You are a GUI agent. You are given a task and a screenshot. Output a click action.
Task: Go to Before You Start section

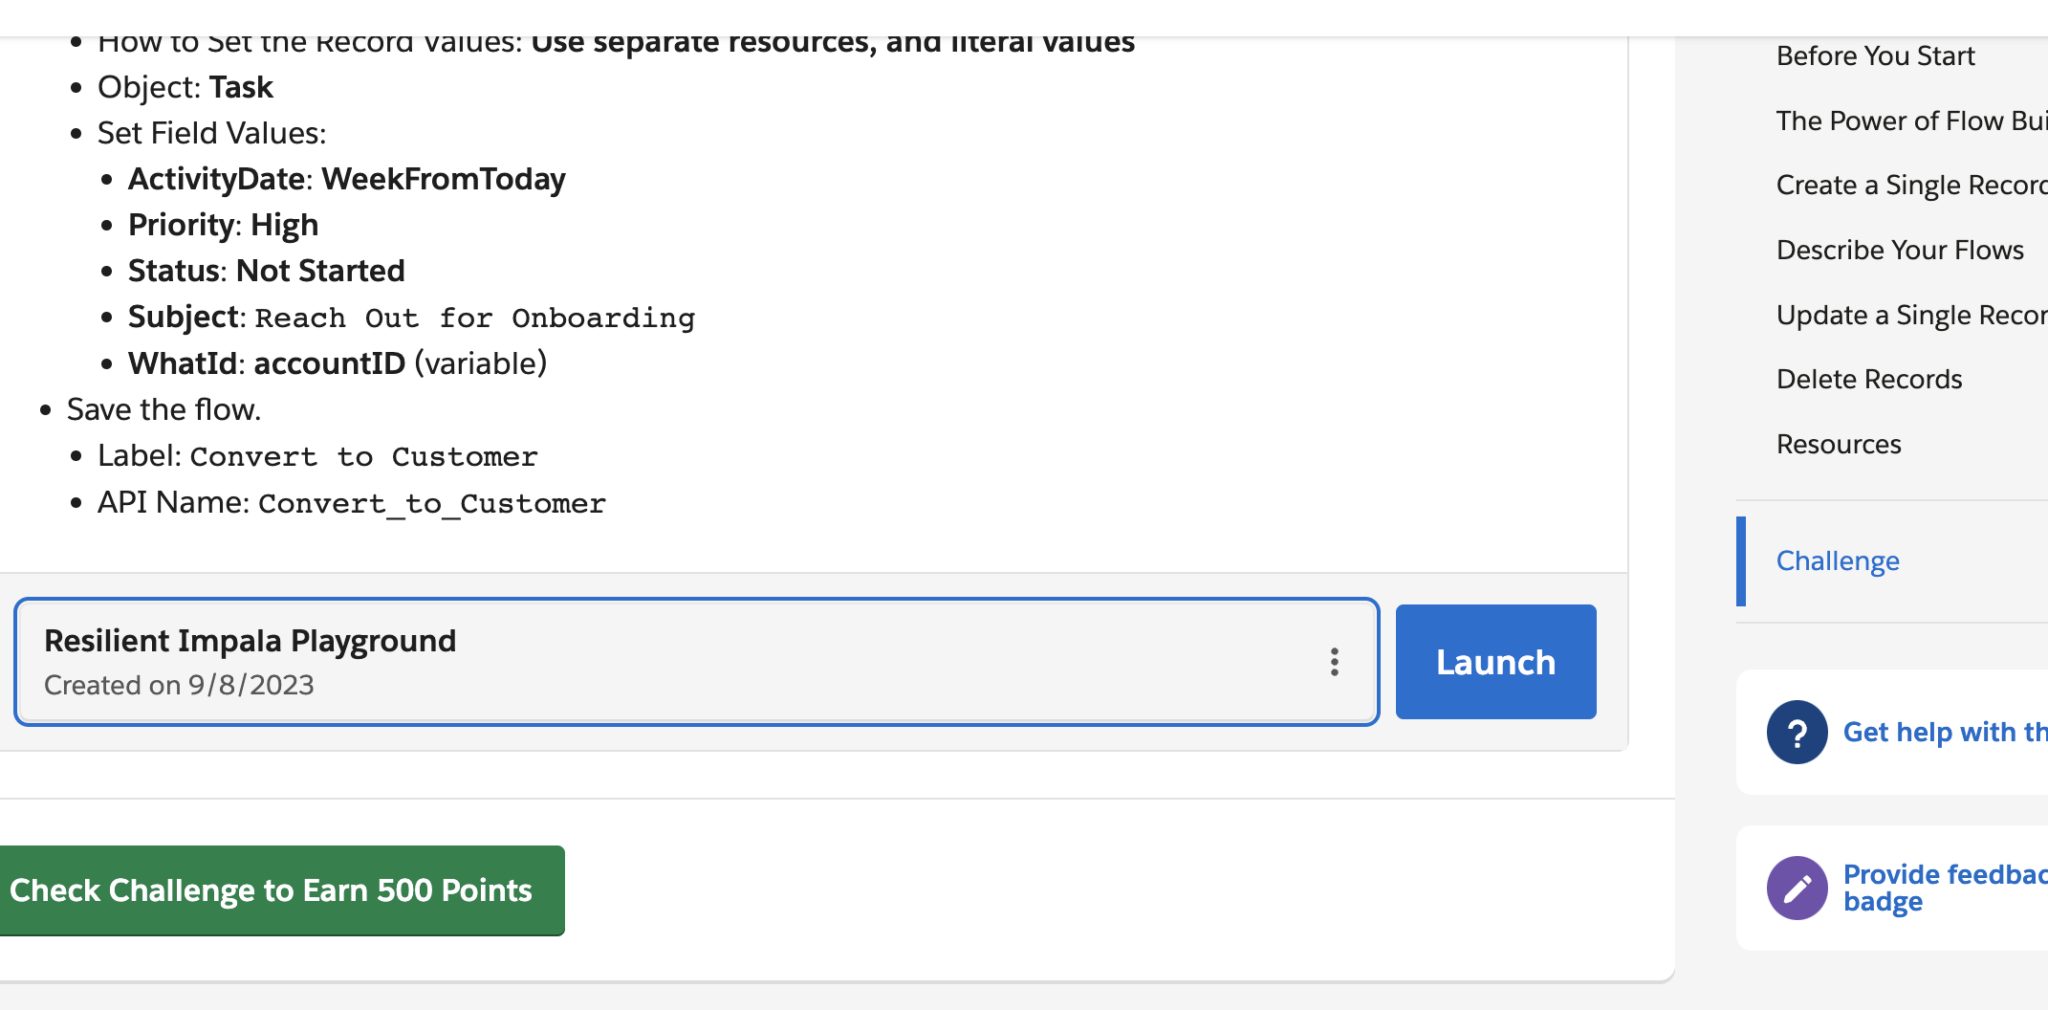pyautogui.click(x=1875, y=56)
